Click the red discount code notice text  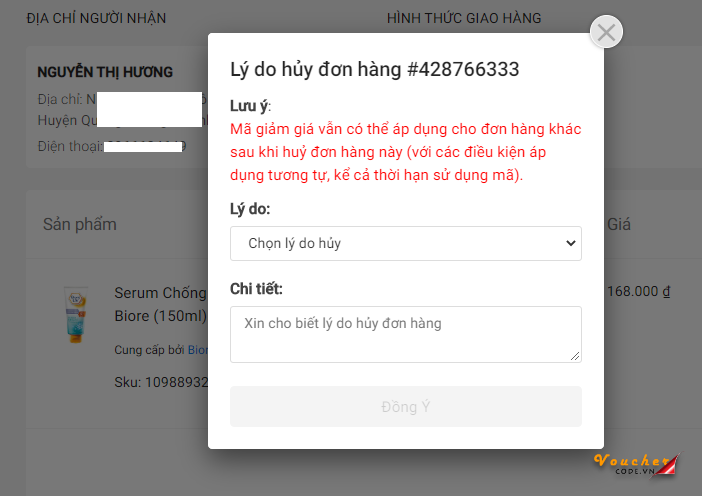405,152
